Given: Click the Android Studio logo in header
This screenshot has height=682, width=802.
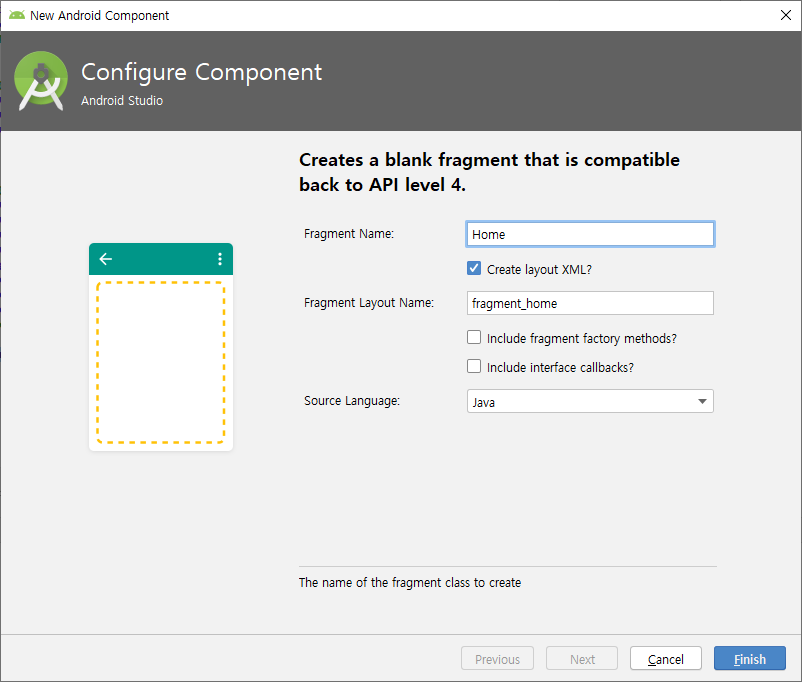Looking at the screenshot, I should tap(41, 80).
